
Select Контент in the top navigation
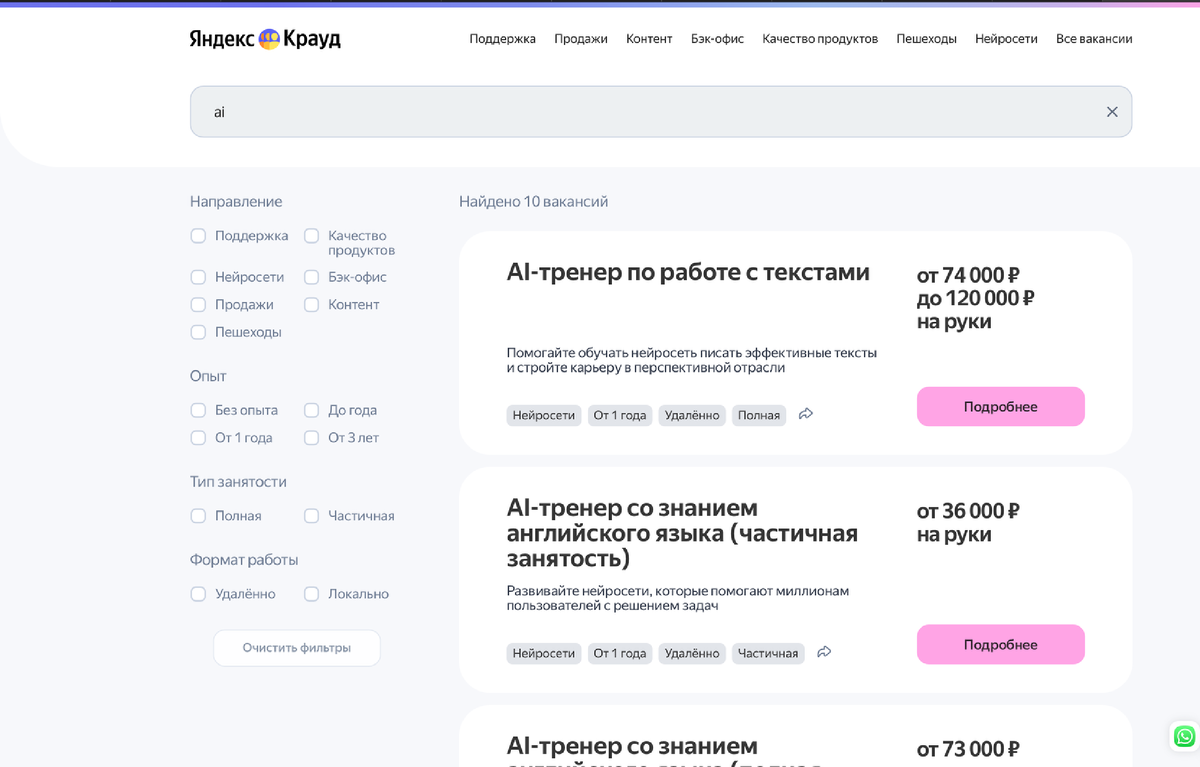(649, 38)
